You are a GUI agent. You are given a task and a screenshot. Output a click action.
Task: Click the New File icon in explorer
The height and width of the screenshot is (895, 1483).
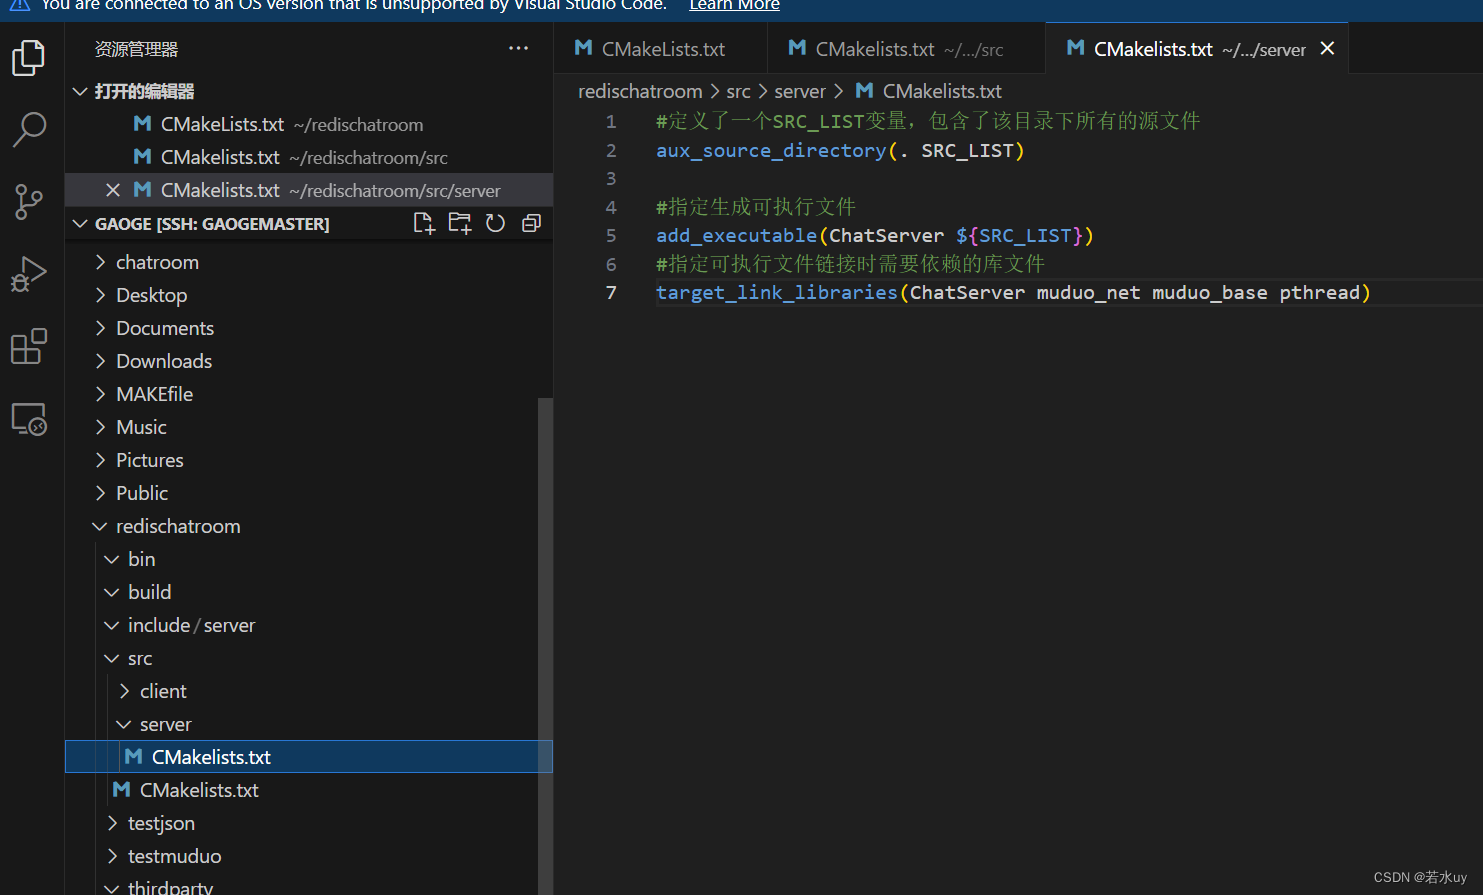(424, 223)
